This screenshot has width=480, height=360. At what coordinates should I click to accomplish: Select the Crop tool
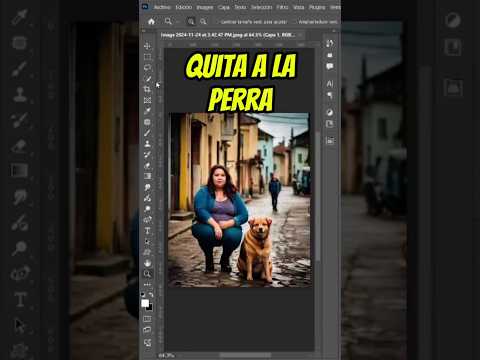(147, 89)
